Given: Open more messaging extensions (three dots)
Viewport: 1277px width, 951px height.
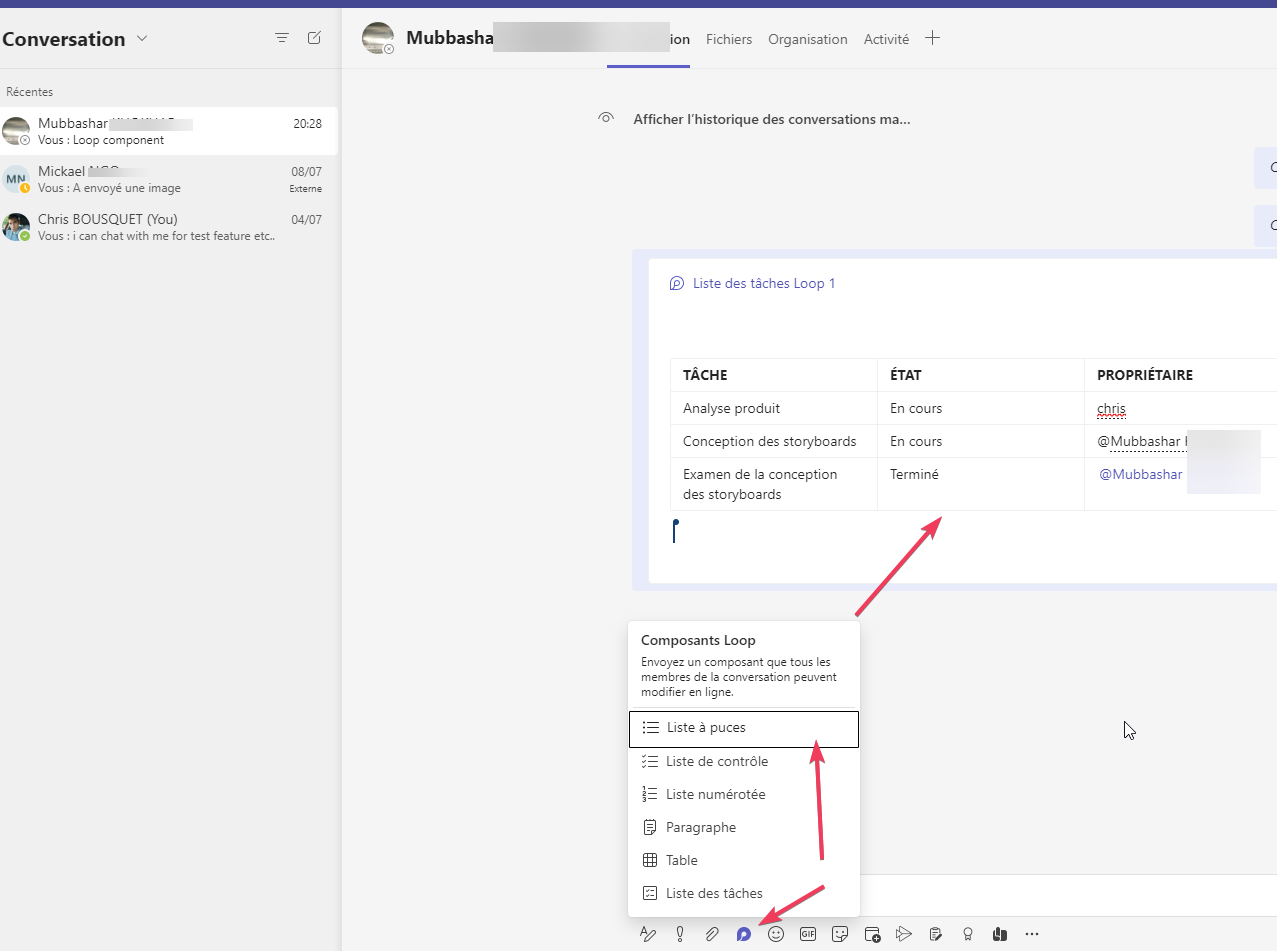Looking at the screenshot, I should pyautogui.click(x=1032, y=934).
